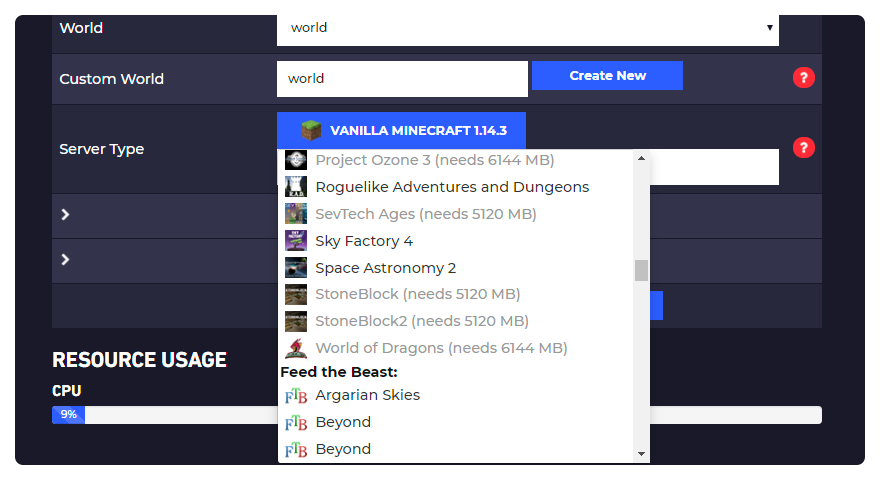Viewport: 880px width, 480px height.
Task: Expand the second collapsed settings row
Action: [x=65, y=259]
